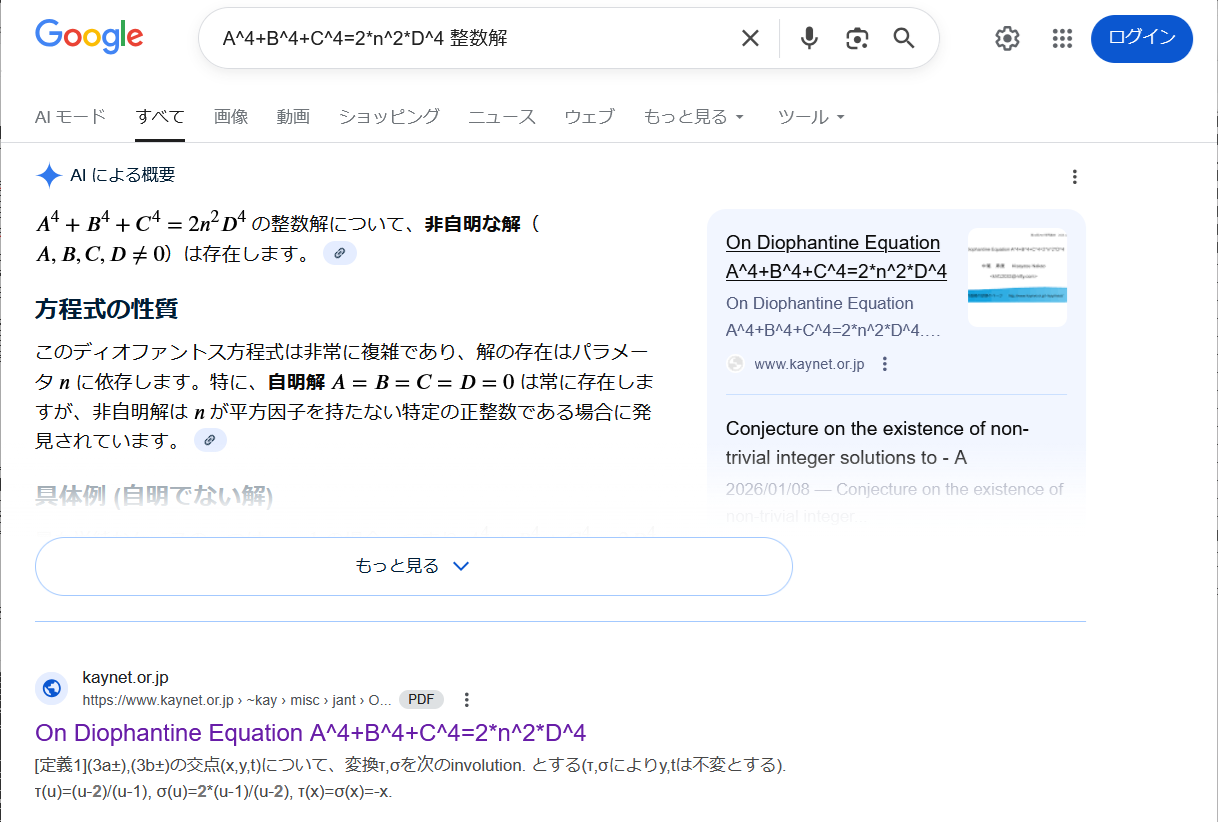The image size is (1218, 822).
Task: Switch to the 画像 tab
Action: [231, 117]
